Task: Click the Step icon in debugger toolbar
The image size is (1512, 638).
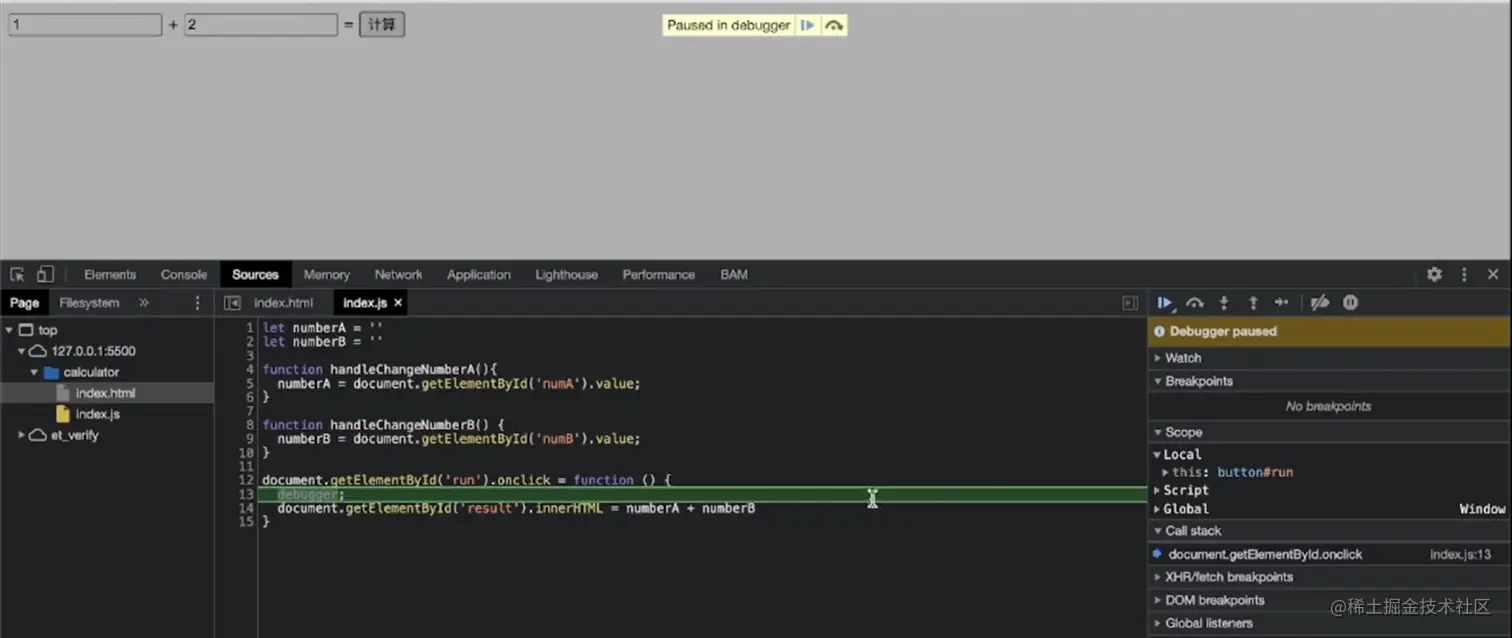Action: (1282, 302)
